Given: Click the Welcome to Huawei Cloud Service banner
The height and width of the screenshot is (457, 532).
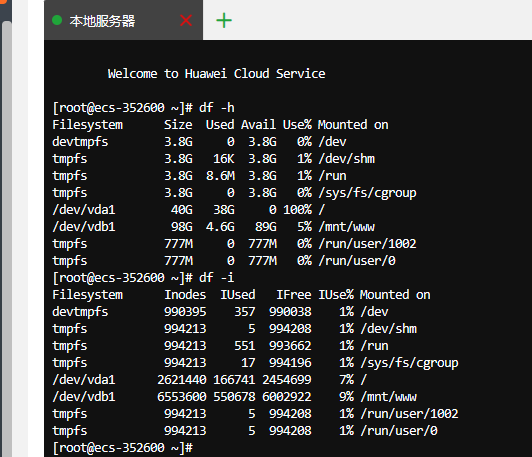Looking at the screenshot, I should tap(216, 74).
